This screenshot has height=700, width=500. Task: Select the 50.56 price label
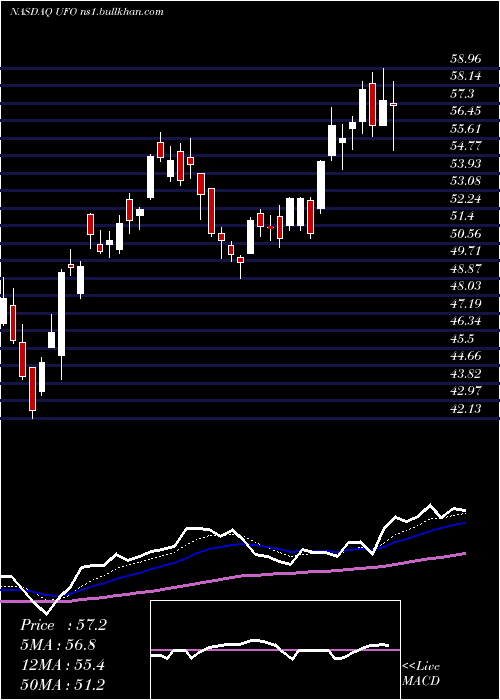(x=465, y=233)
